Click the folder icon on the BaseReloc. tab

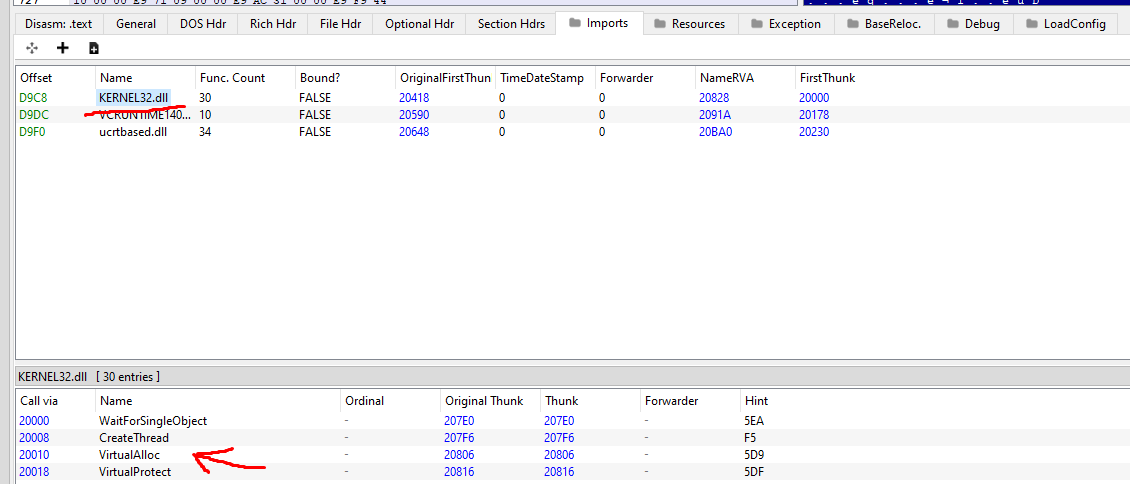pyautogui.click(x=853, y=24)
